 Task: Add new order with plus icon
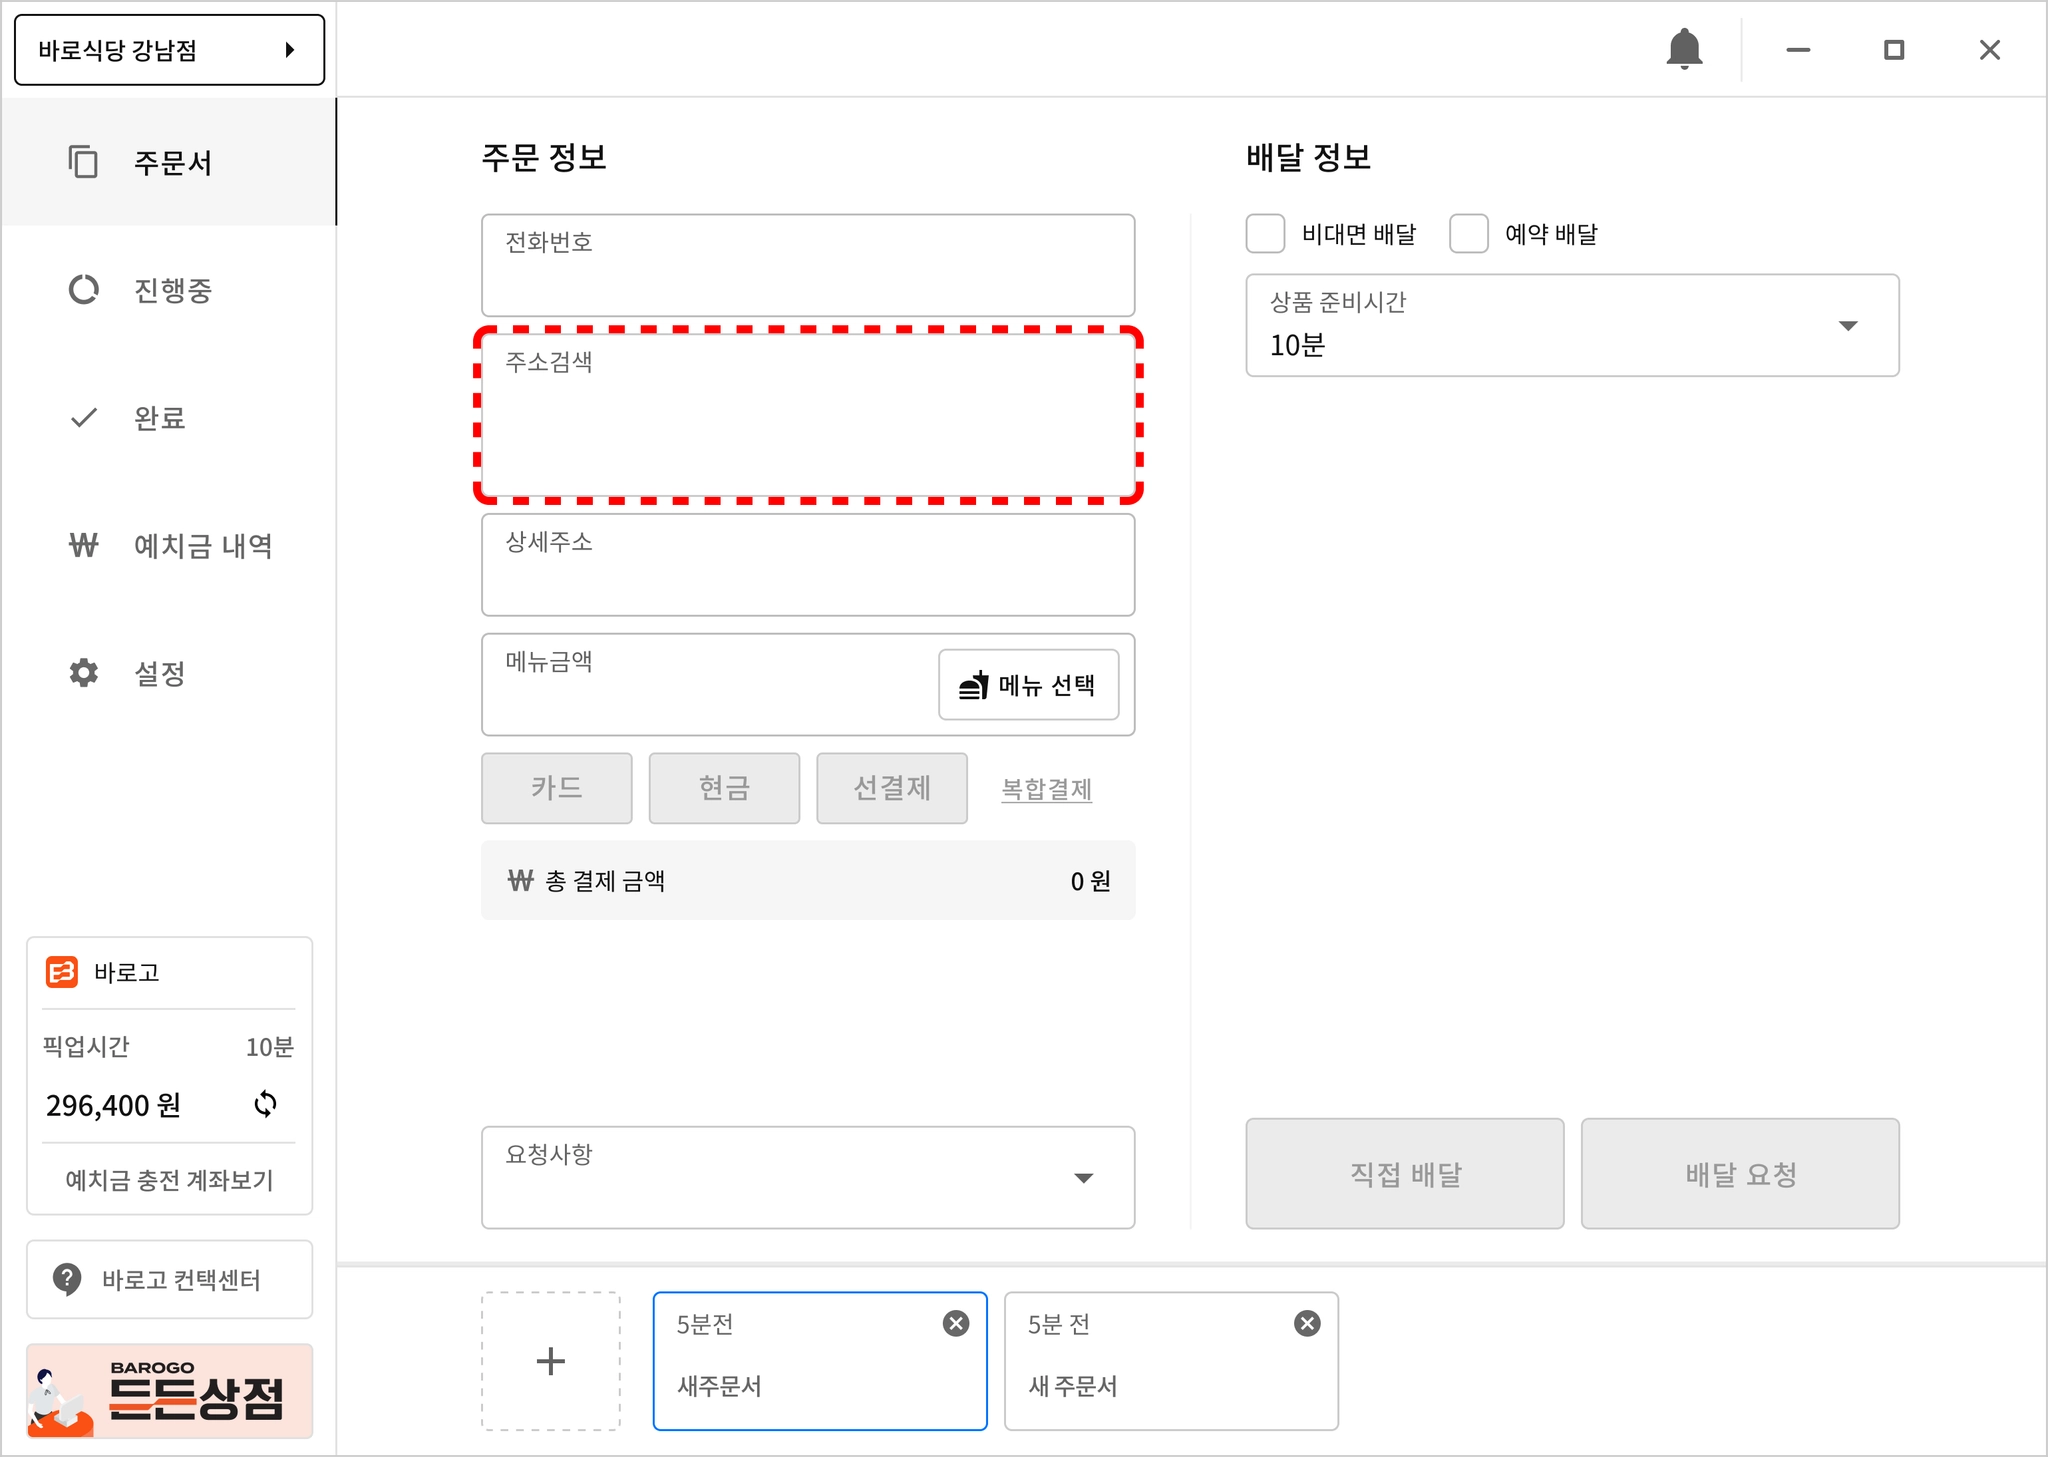551,1361
